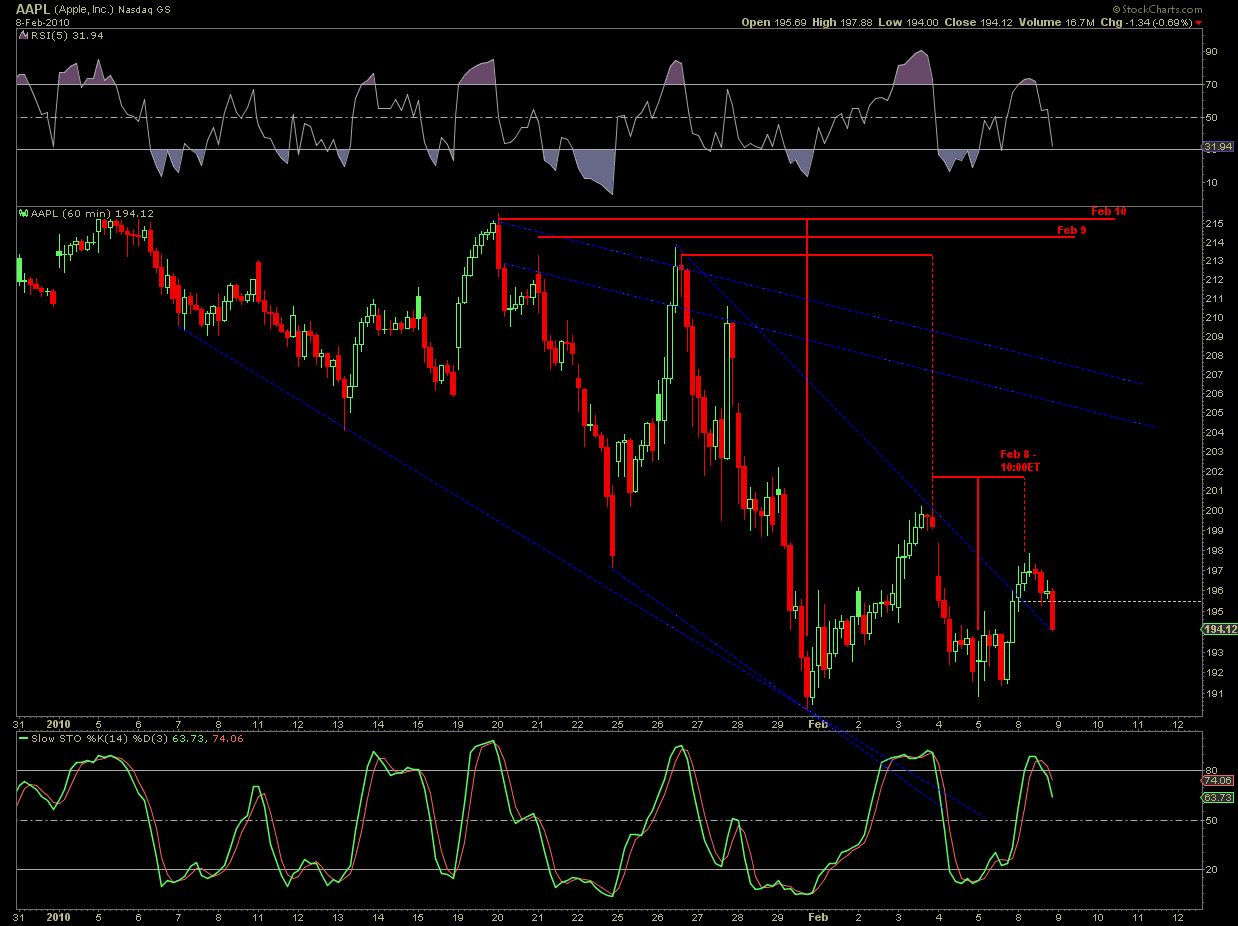This screenshot has width=1238, height=926.
Task: Click the green candlestick AAPL legend icon
Action: point(25,213)
